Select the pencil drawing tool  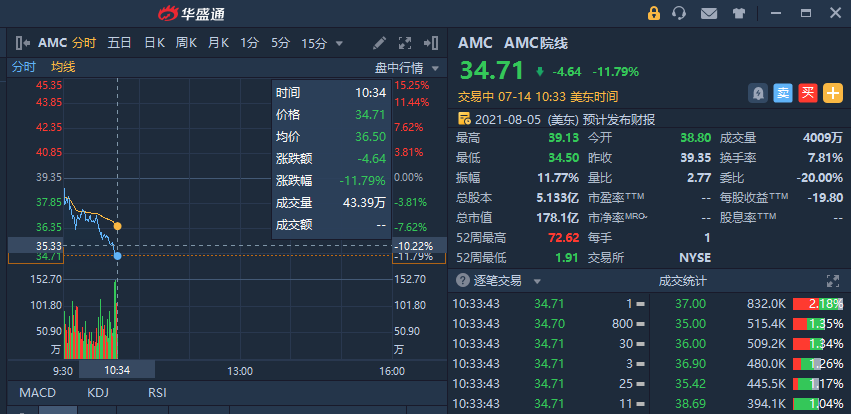379,43
